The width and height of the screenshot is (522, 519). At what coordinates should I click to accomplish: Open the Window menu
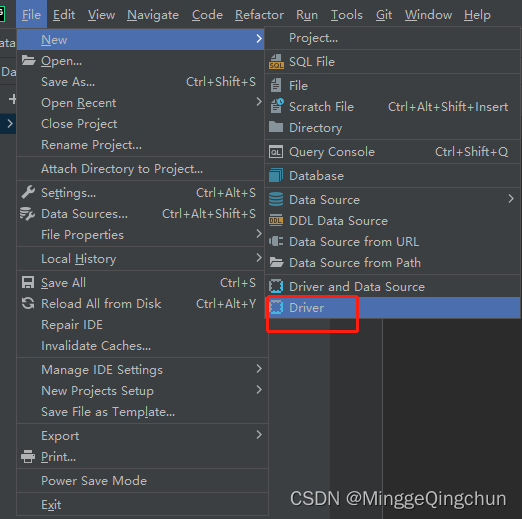428,15
